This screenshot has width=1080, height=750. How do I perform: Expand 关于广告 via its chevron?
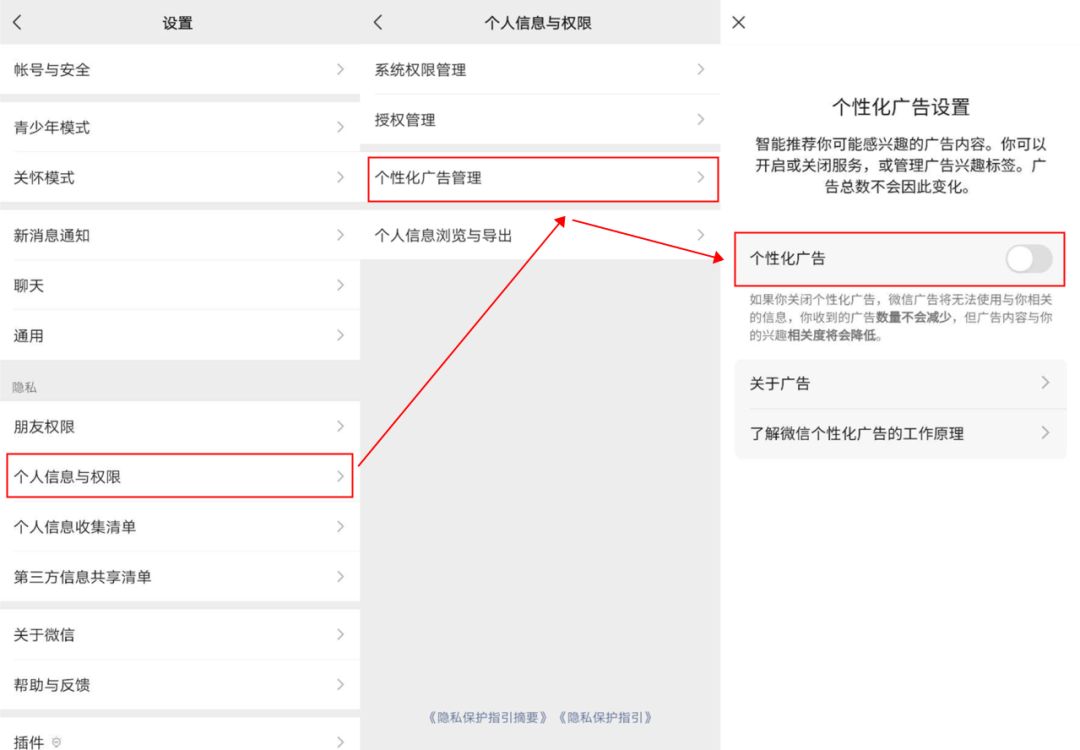(1046, 382)
